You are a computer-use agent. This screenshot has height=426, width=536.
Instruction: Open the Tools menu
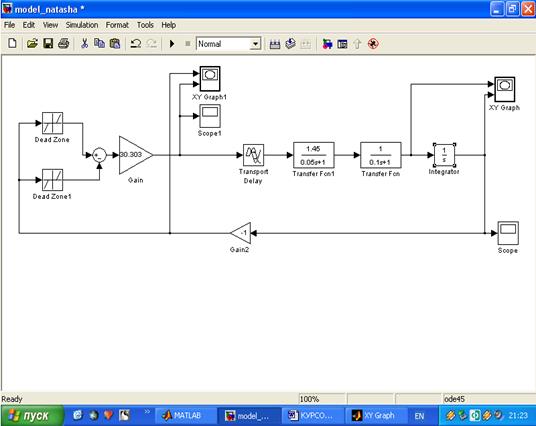(x=145, y=25)
